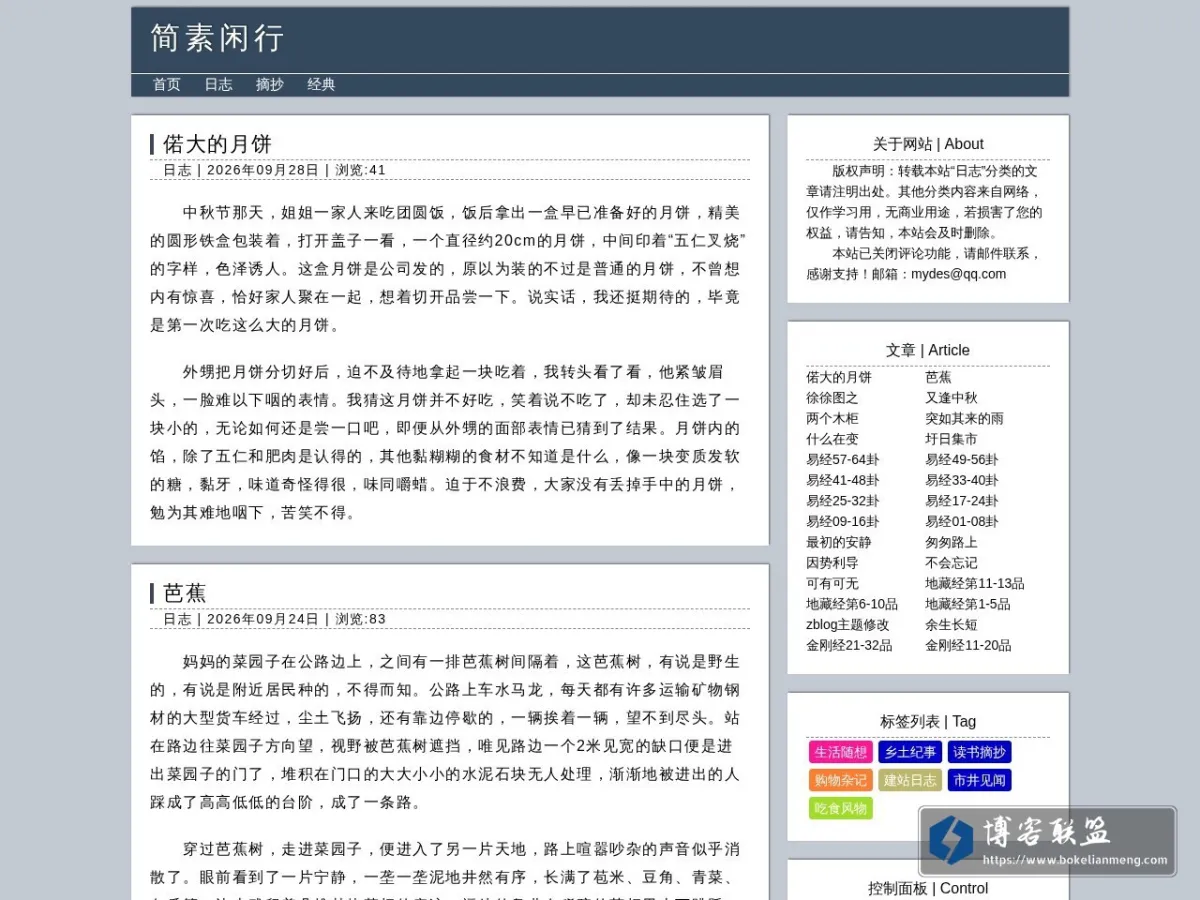Image resolution: width=1200 pixels, height=900 pixels.
Task: Select the 吃食风物 tag
Action: click(x=841, y=808)
